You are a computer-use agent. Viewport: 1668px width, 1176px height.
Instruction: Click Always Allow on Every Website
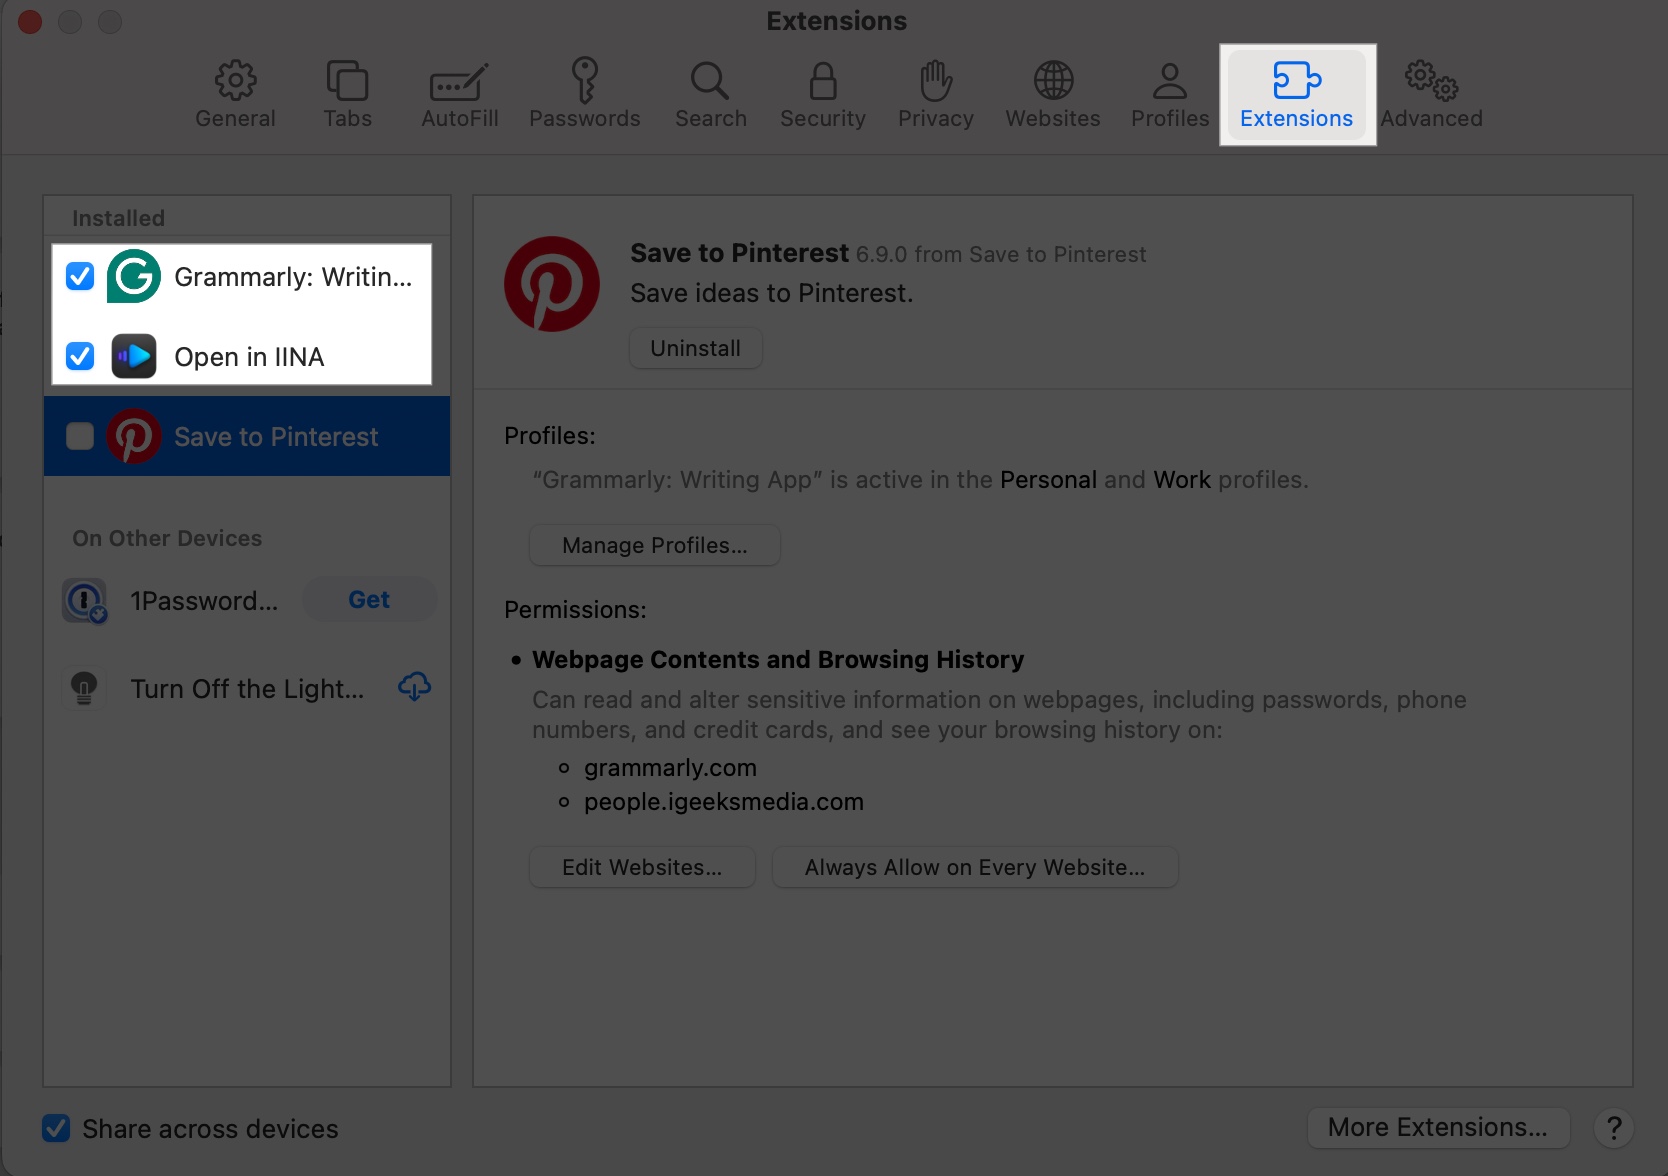click(x=974, y=867)
